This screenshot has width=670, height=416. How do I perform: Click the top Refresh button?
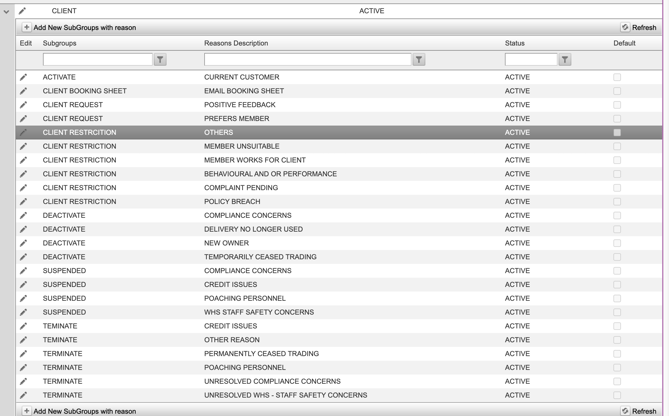coord(638,27)
